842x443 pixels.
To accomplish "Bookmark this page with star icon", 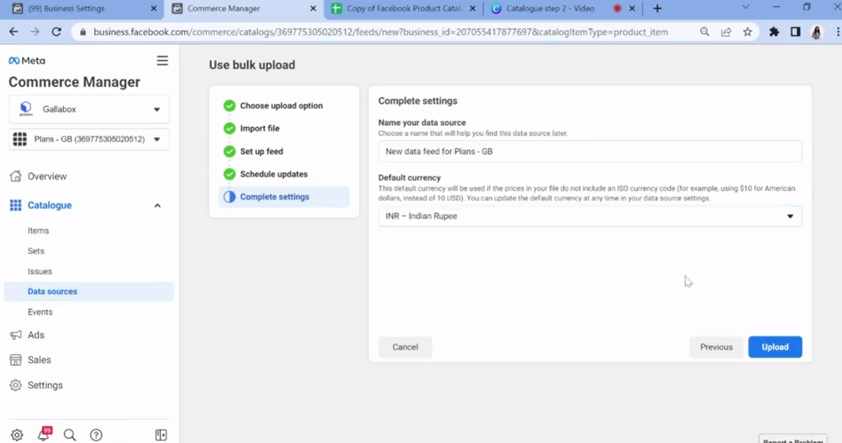I will pyautogui.click(x=747, y=32).
